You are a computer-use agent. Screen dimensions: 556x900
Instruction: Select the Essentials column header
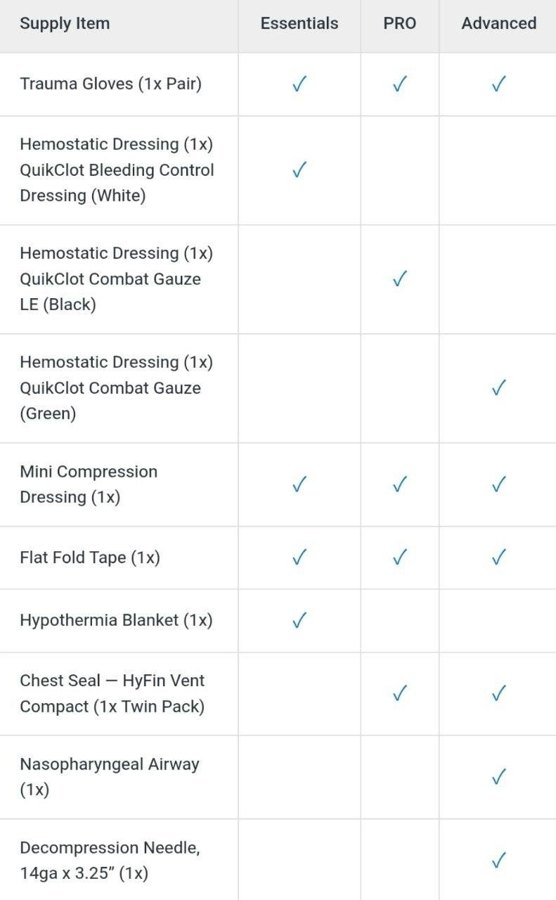[300, 24]
